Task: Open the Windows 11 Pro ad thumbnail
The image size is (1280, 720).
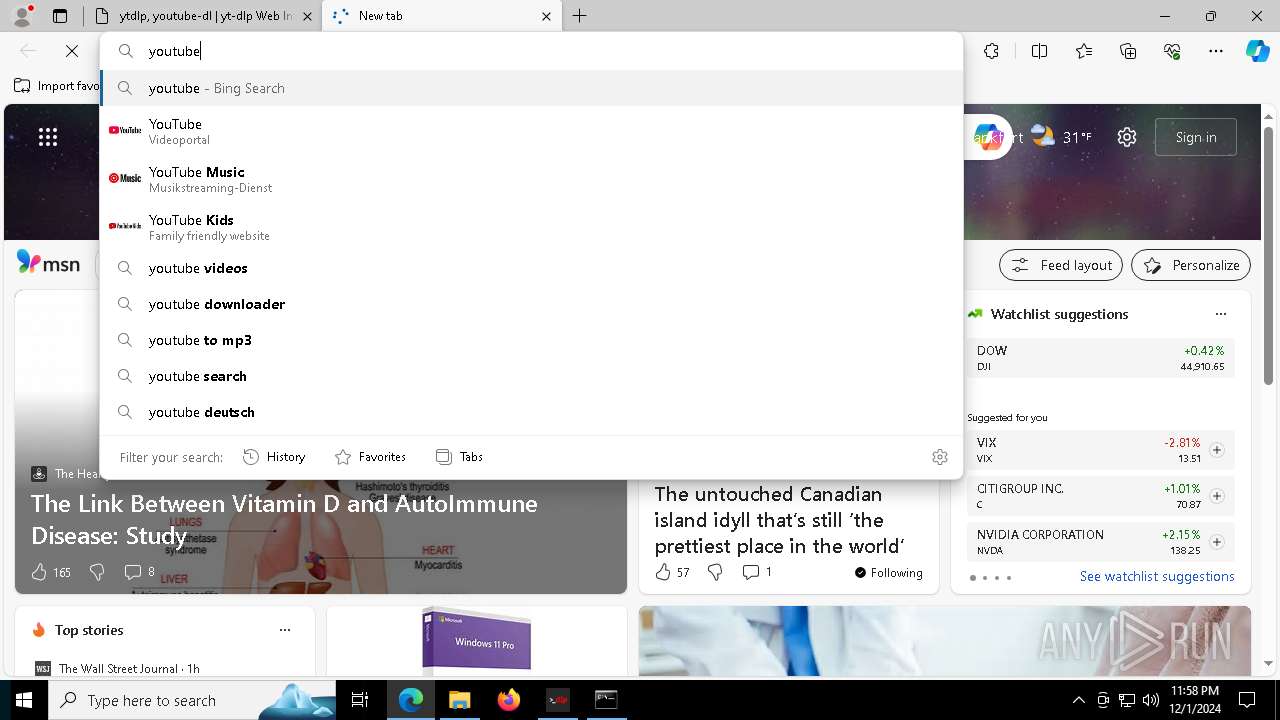Action: tap(477, 638)
